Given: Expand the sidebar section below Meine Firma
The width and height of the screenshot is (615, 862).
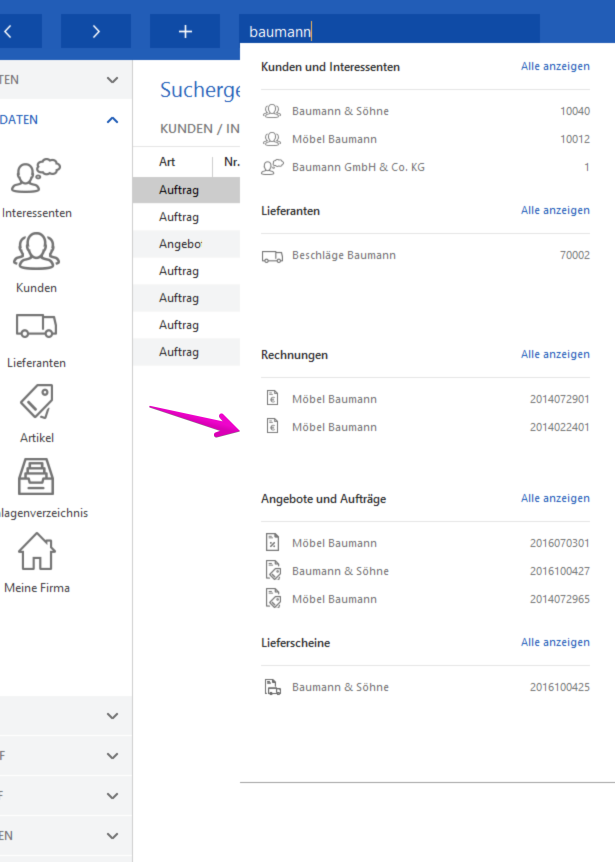Looking at the screenshot, I should [x=112, y=716].
